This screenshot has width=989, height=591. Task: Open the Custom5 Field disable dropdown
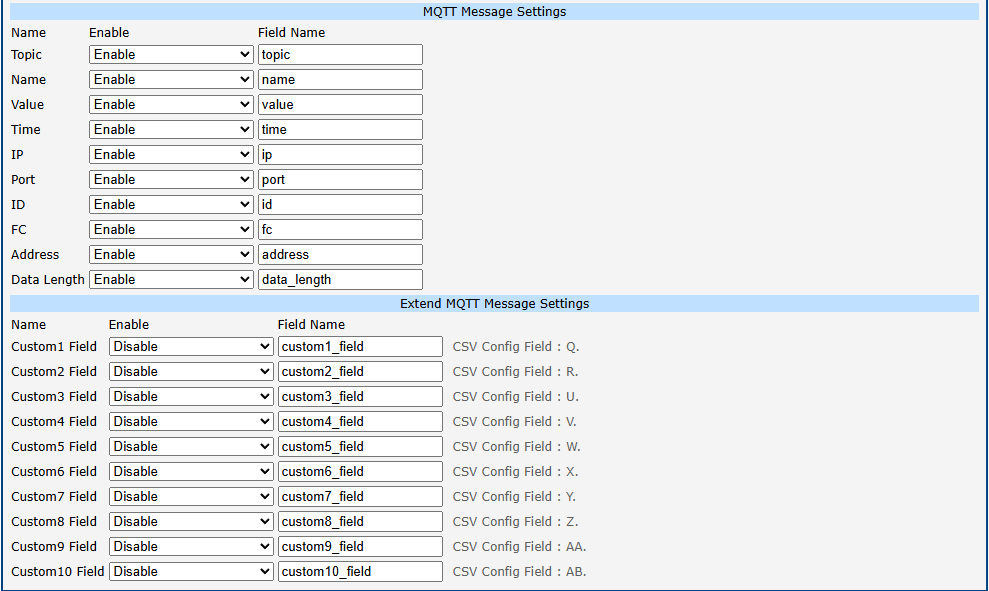pos(191,447)
